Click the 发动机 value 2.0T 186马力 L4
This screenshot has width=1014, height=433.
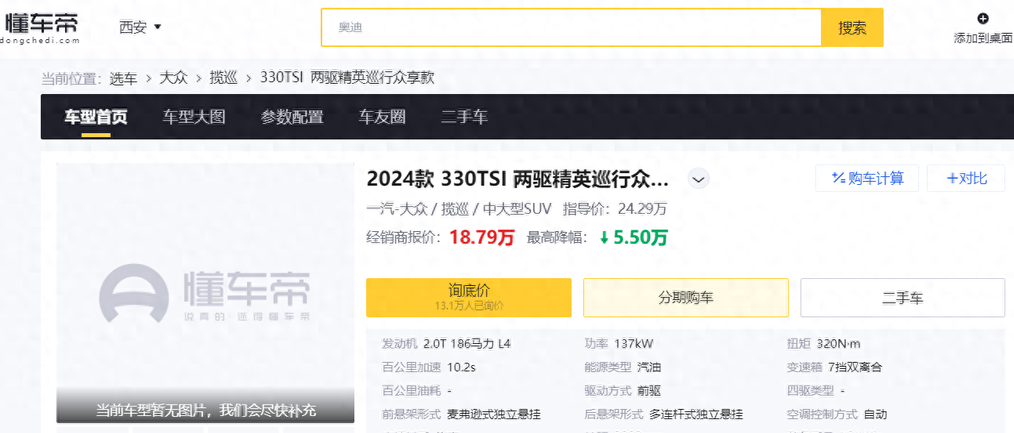coord(467,344)
